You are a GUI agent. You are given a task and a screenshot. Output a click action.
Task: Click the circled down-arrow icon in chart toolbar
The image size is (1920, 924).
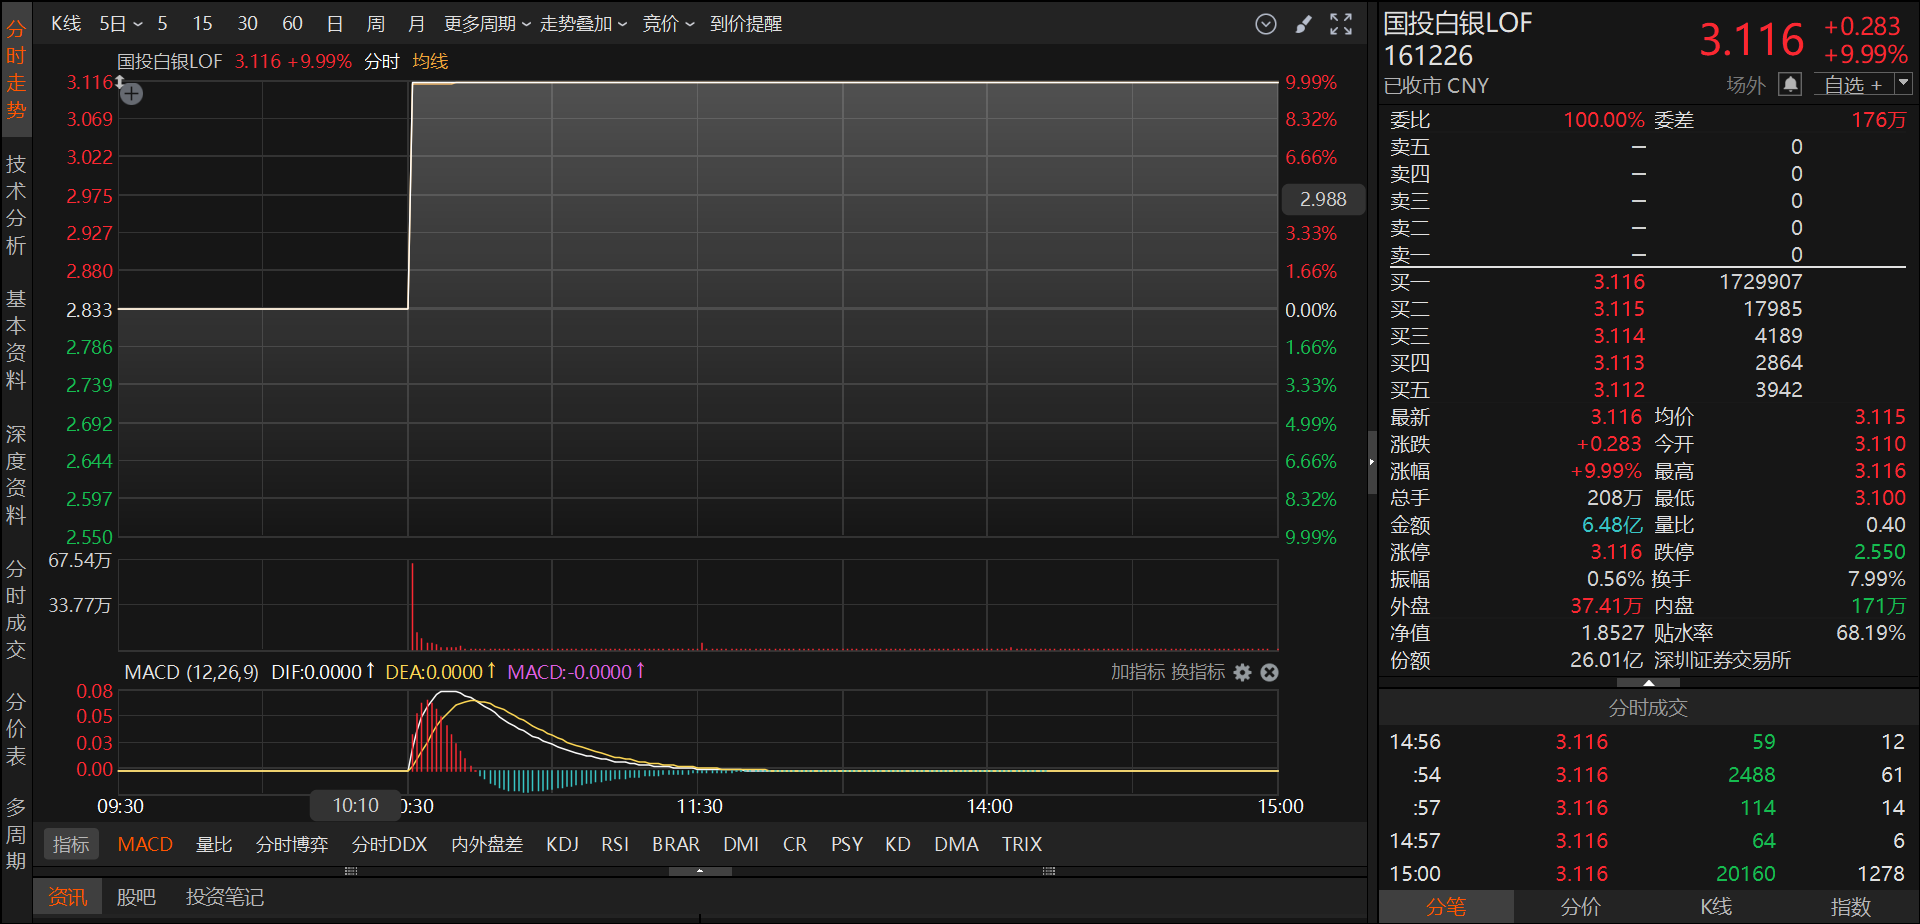click(1266, 24)
